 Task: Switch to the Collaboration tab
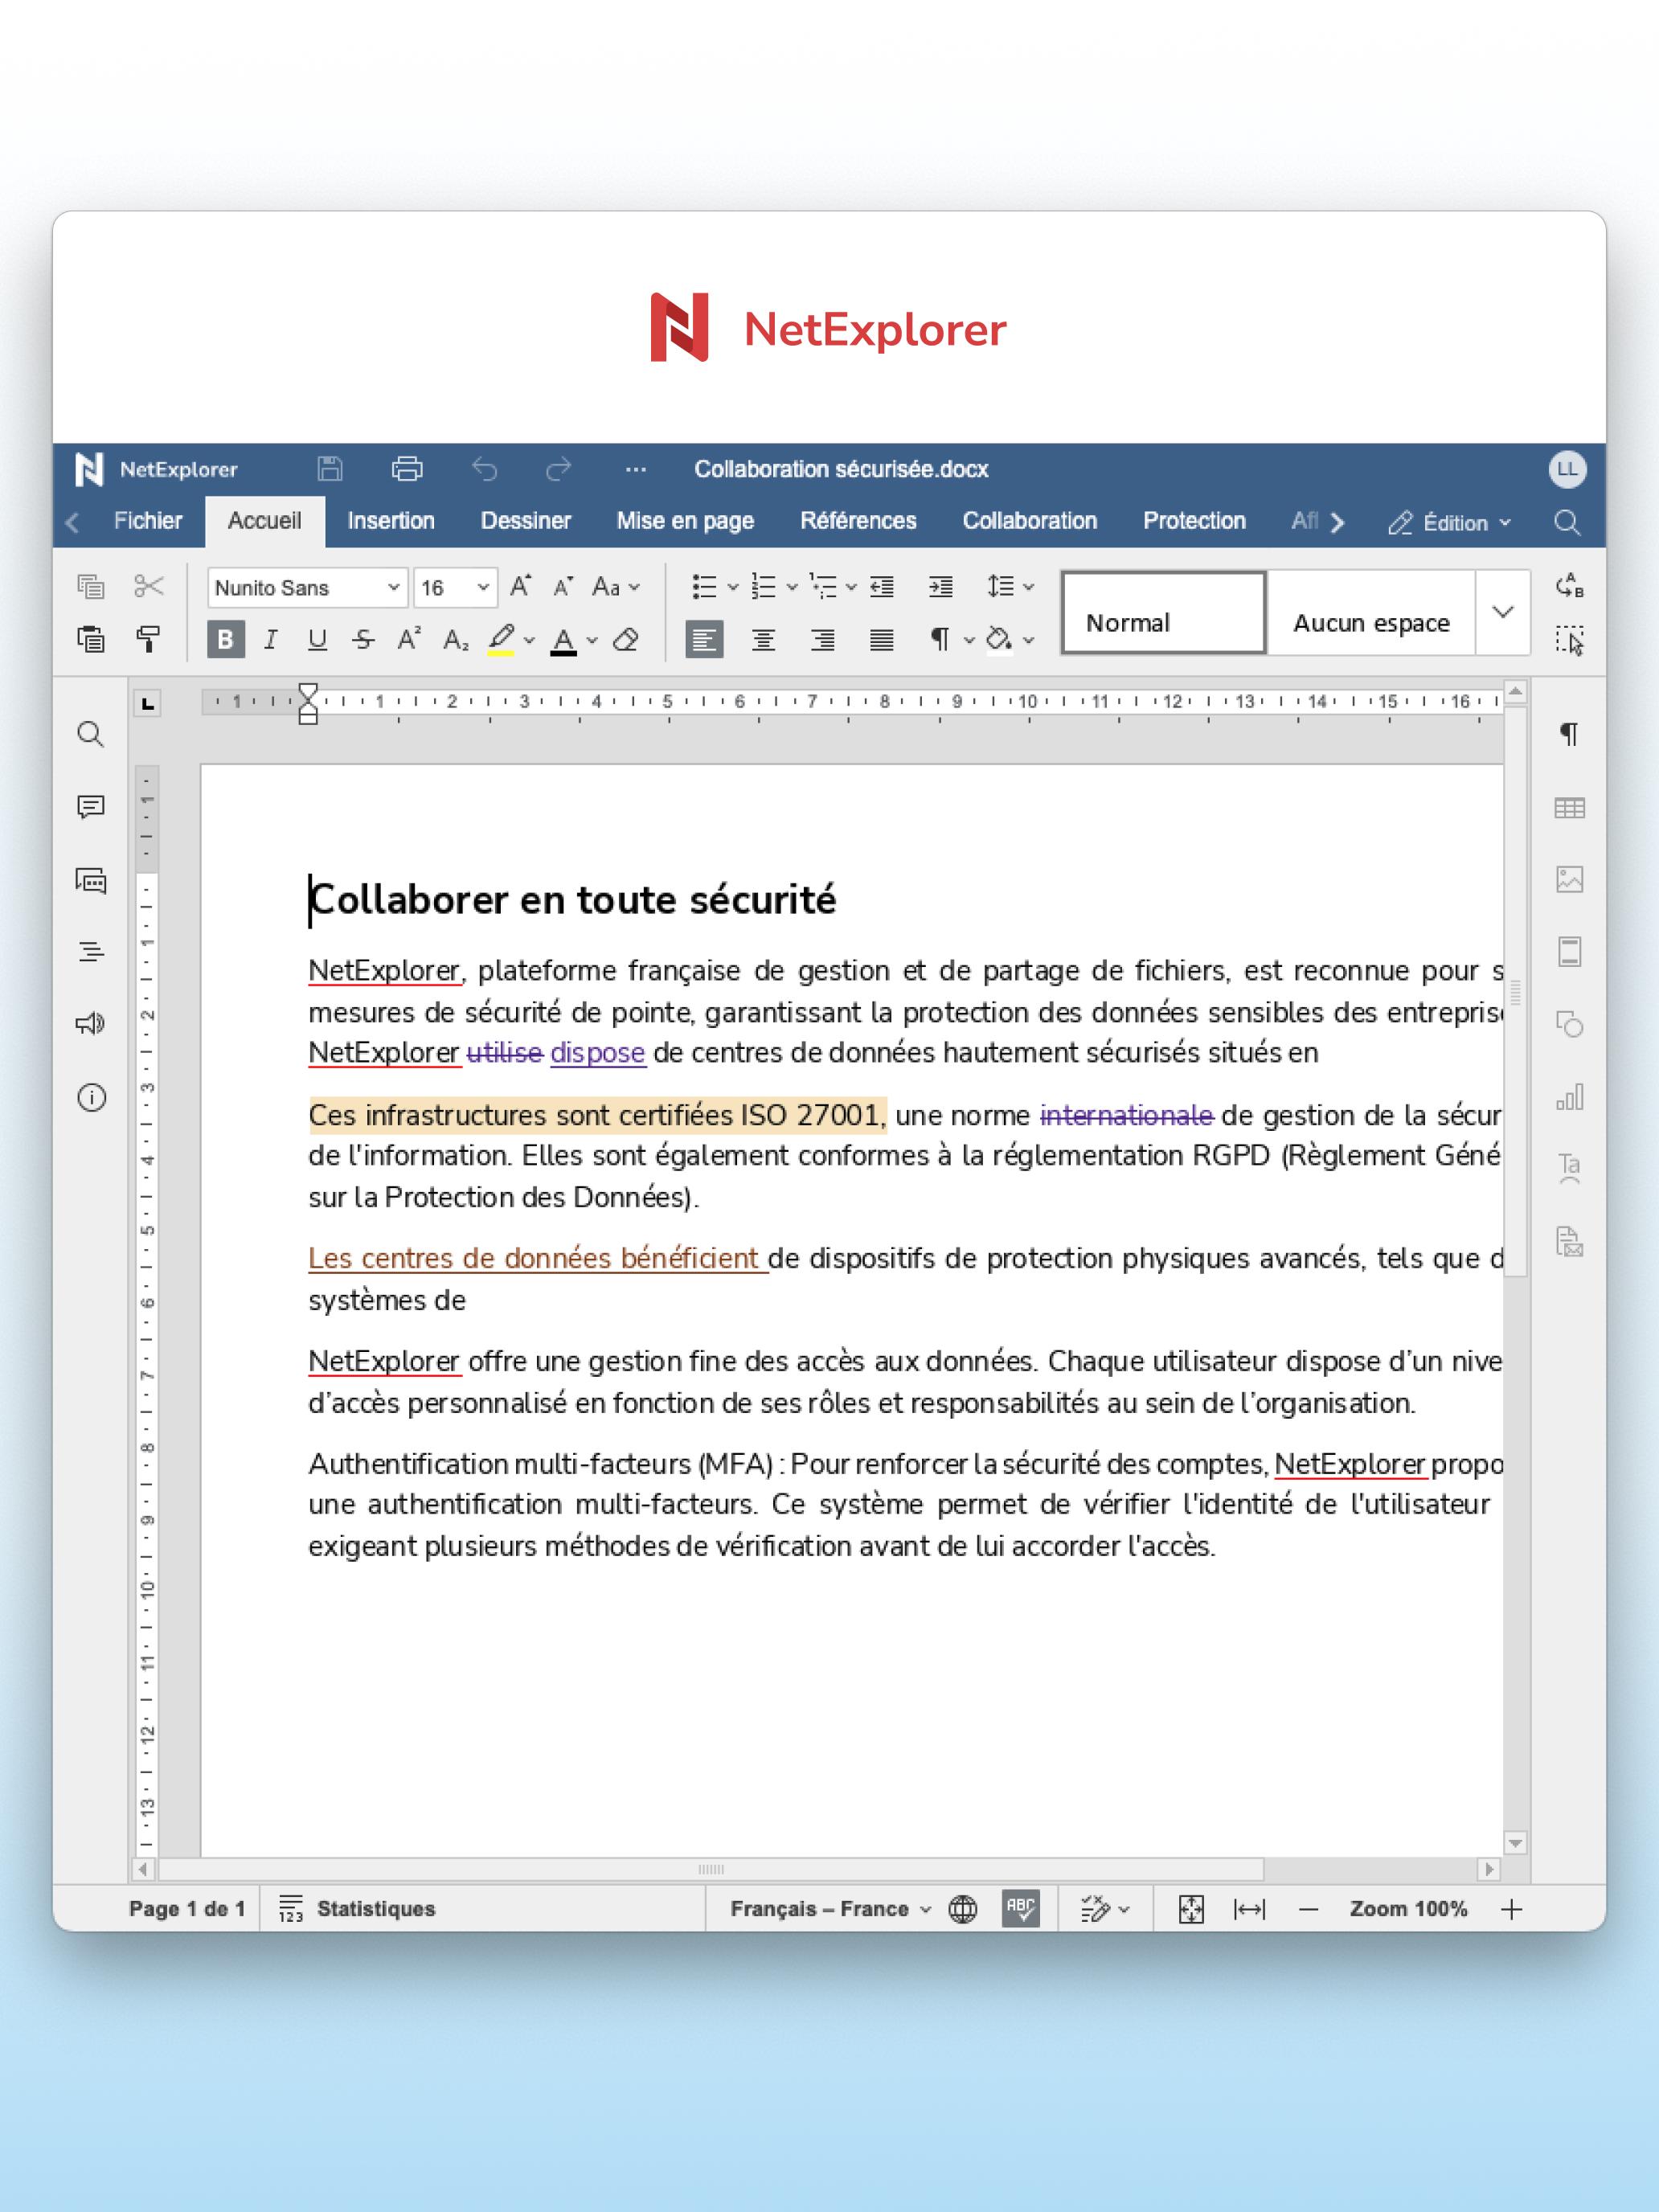[x=1030, y=520]
